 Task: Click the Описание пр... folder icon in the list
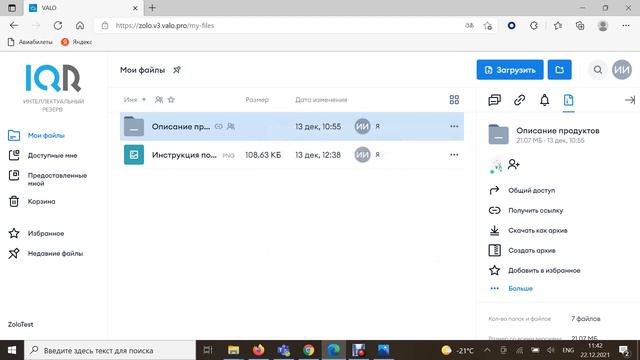pos(134,127)
